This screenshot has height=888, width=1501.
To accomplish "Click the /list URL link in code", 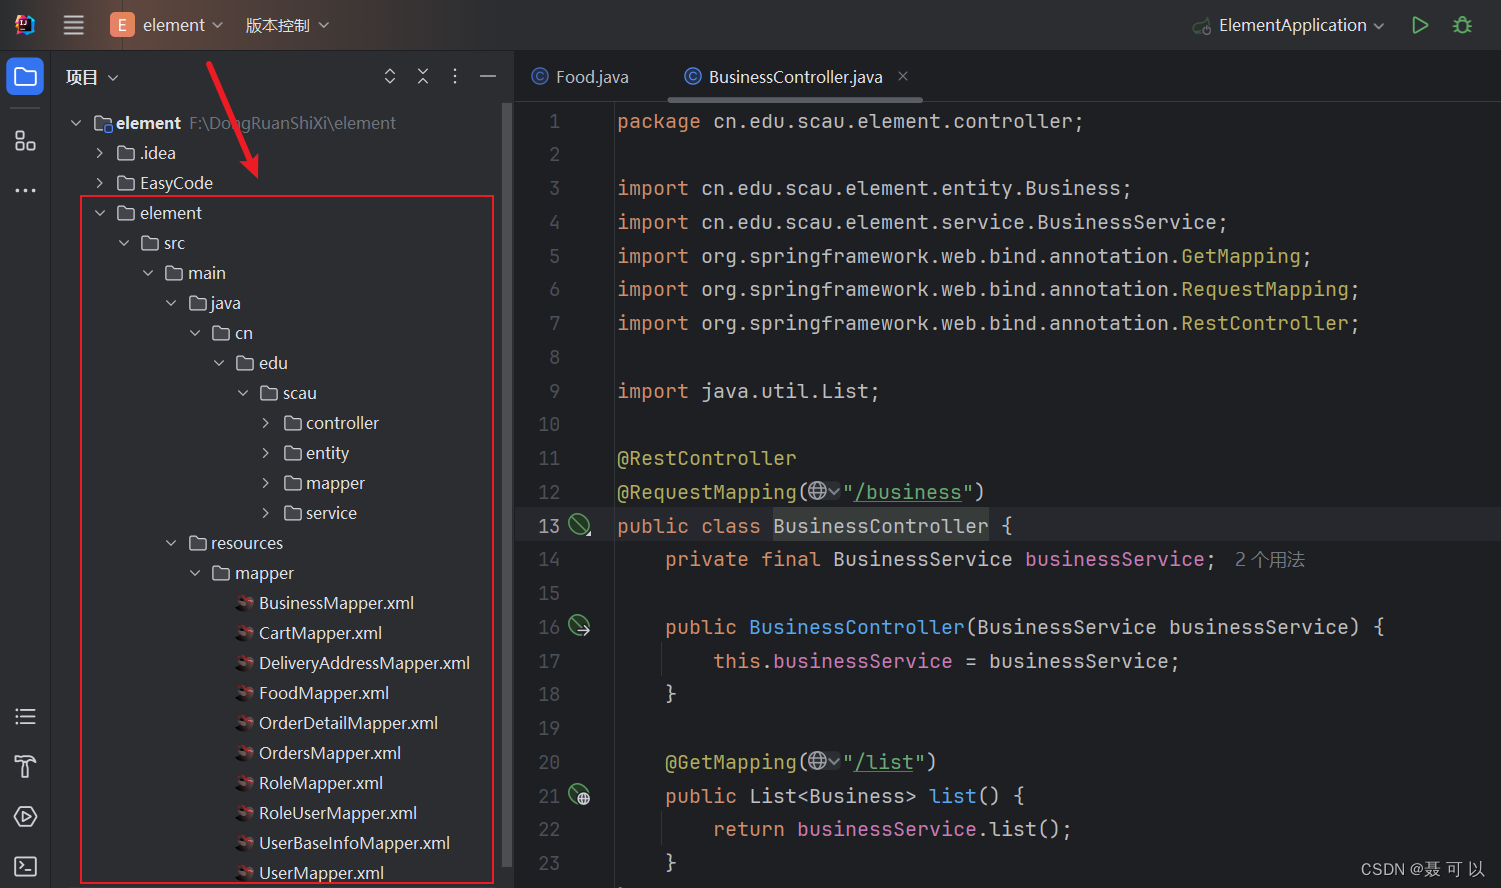I will pos(883,762).
